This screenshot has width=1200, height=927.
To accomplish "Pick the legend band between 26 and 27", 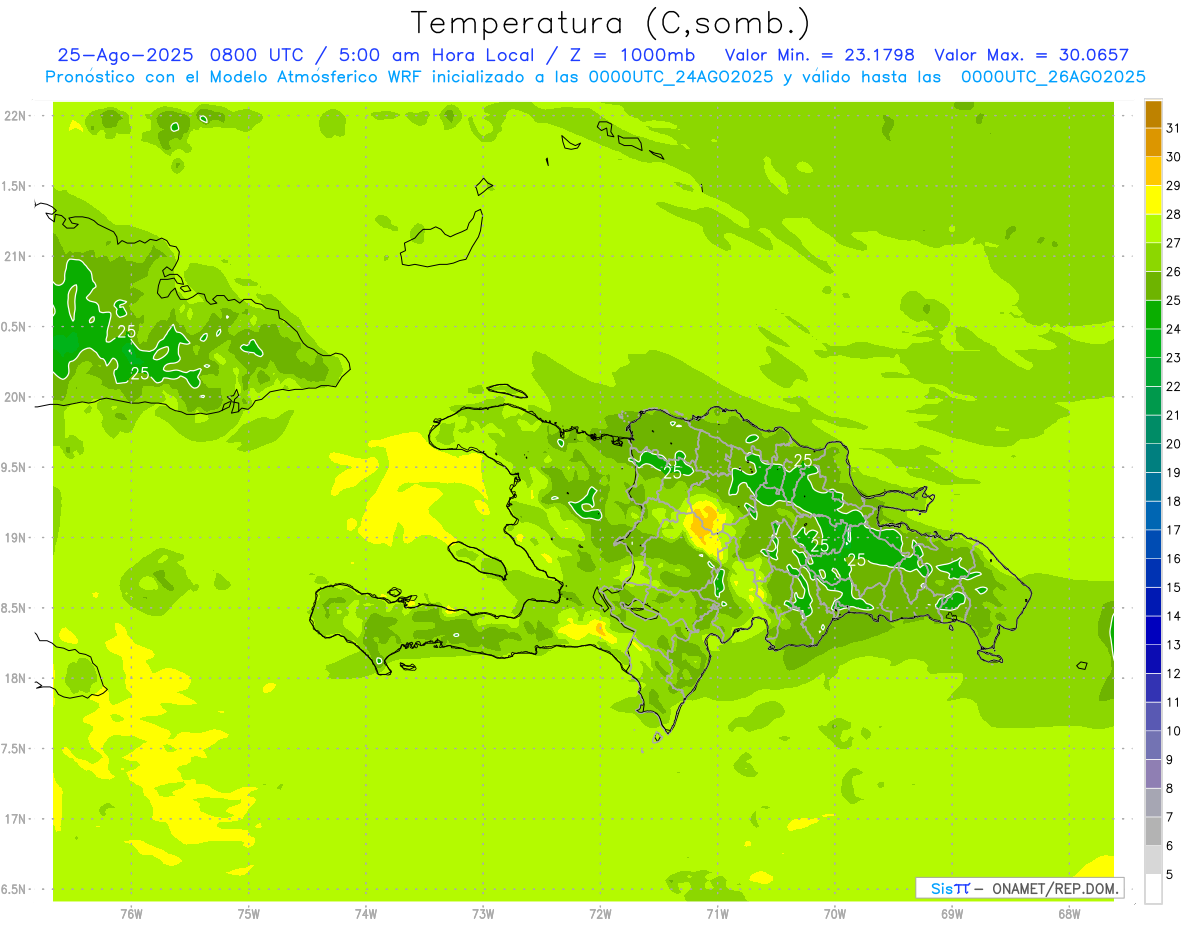I will click(1153, 257).
